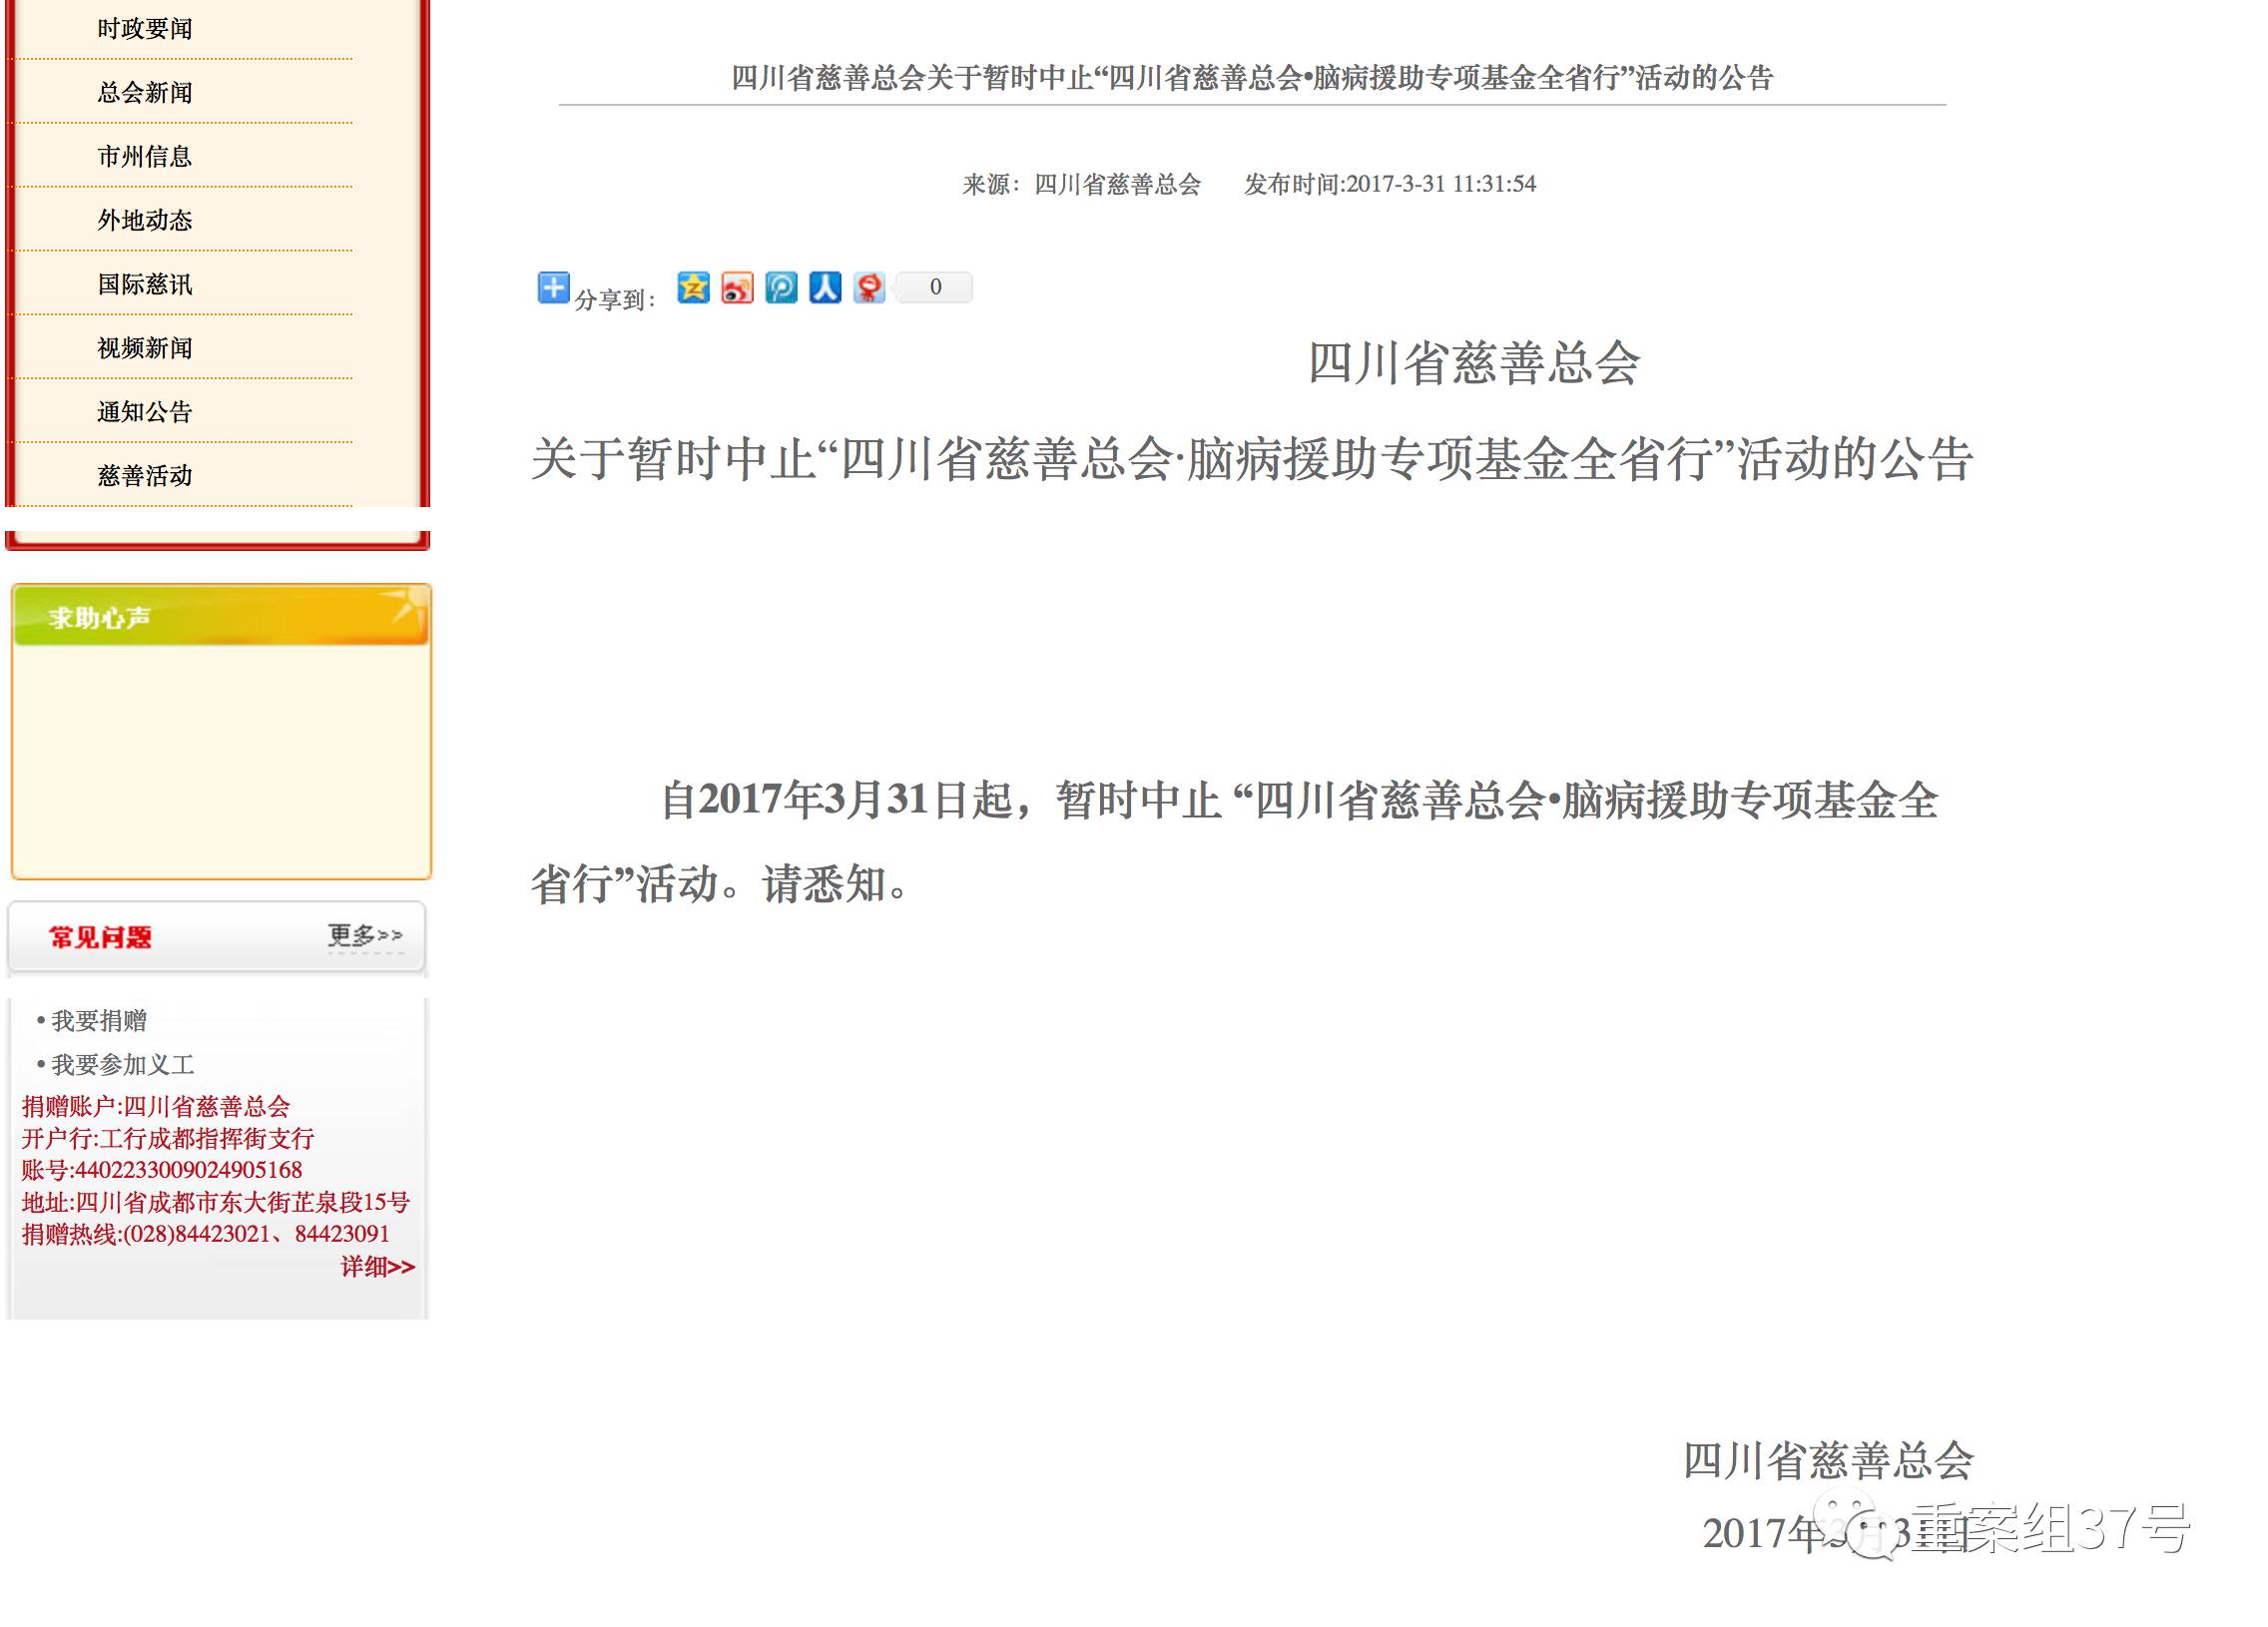
Task: Click the 详细>> donation details link
Action: point(377,1268)
